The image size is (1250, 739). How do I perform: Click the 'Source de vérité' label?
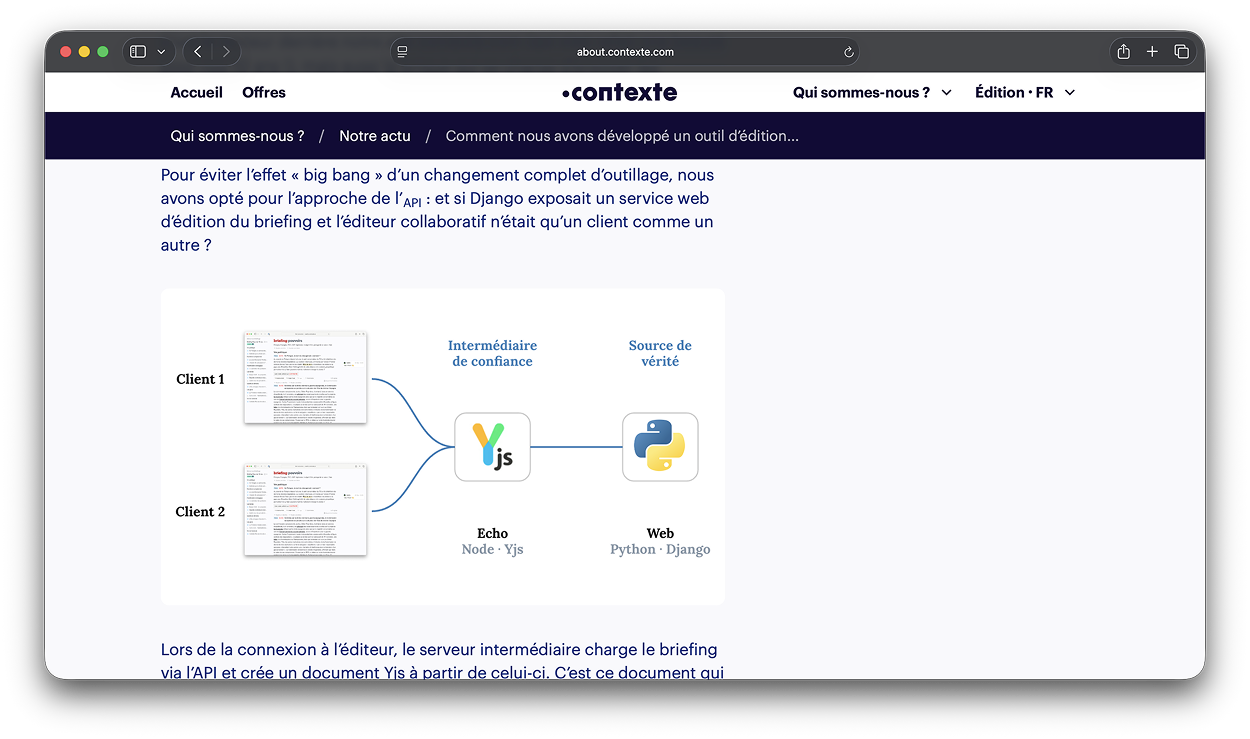point(660,353)
